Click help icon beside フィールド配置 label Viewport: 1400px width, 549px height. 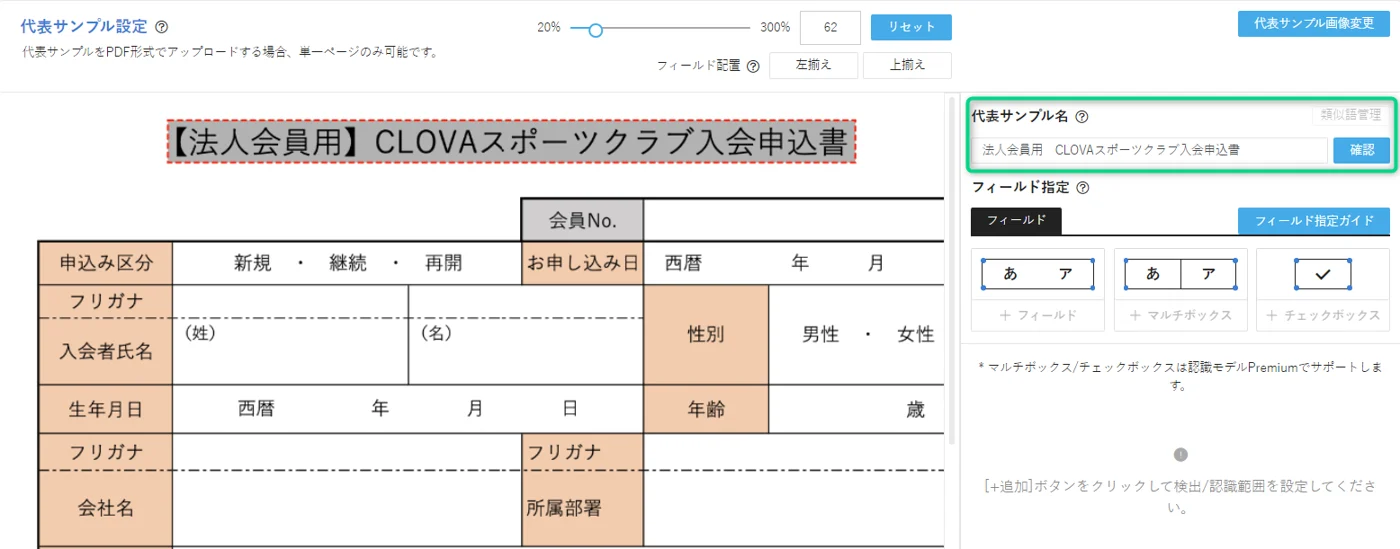pyautogui.click(x=753, y=66)
